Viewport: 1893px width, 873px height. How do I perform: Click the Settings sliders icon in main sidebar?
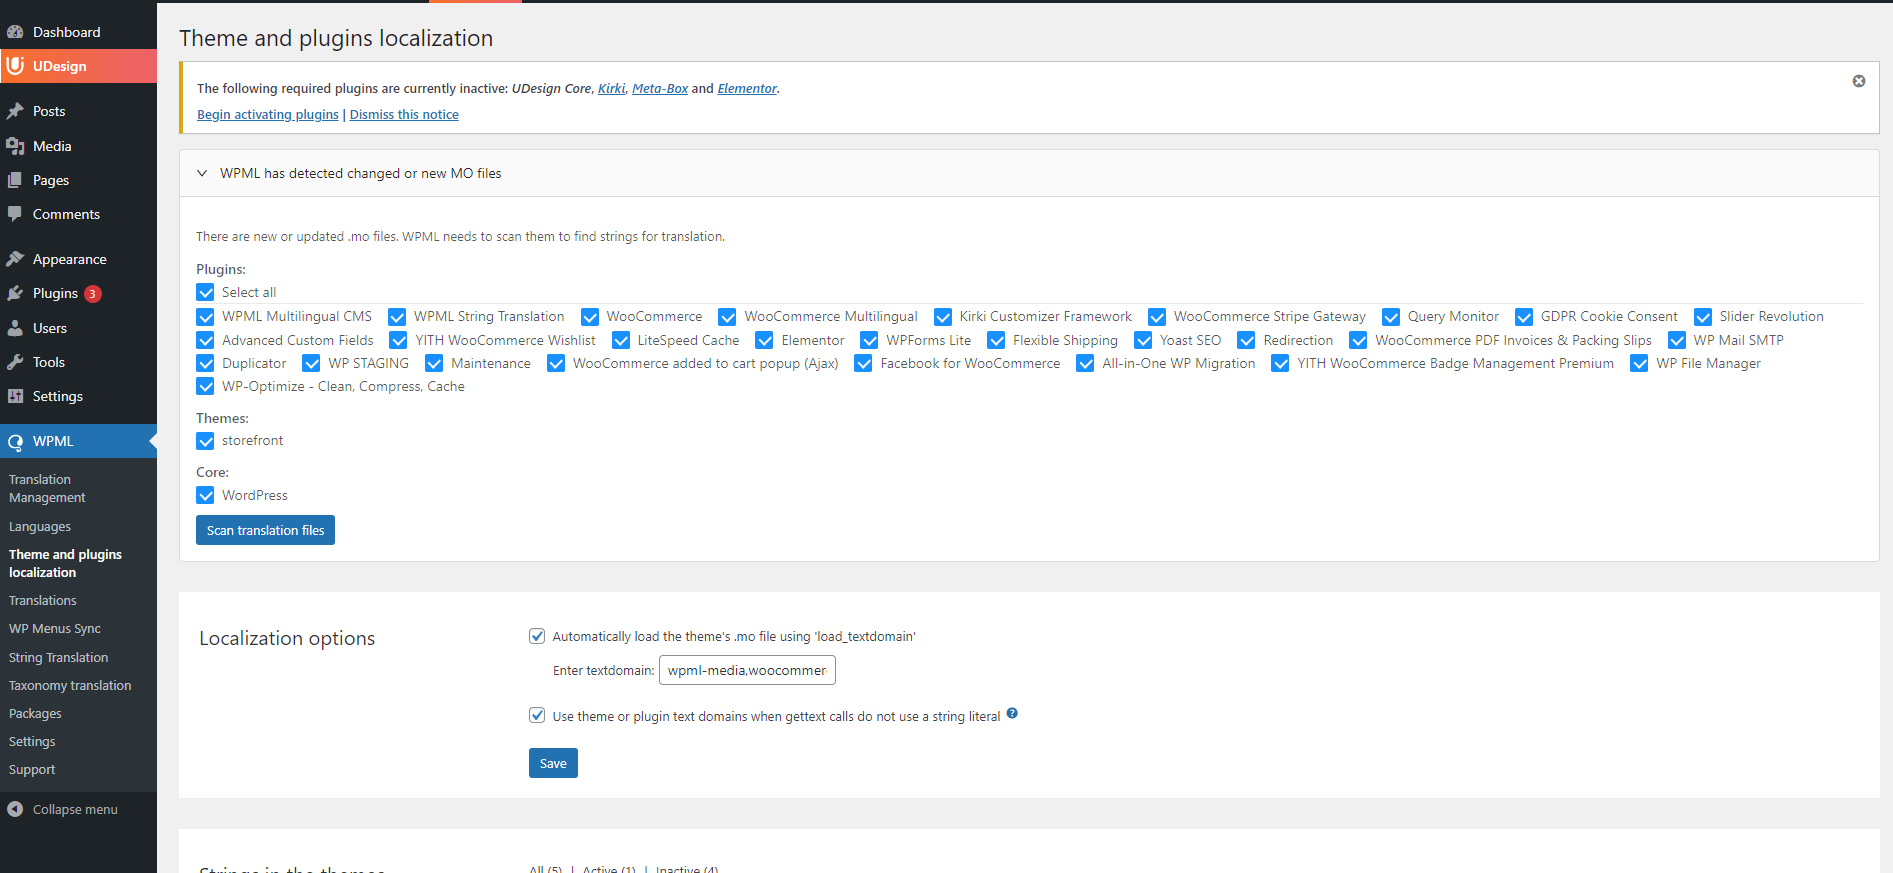15,396
